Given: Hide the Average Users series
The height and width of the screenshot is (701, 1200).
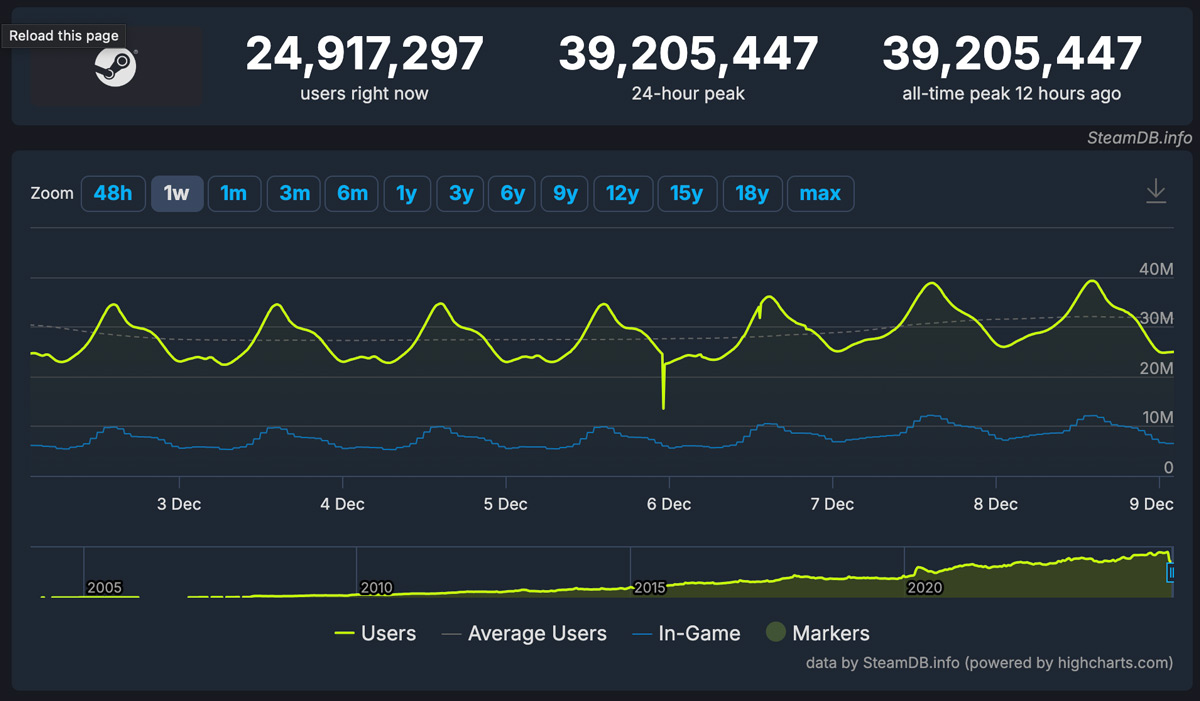Looking at the screenshot, I should pyautogui.click(x=537, y=633).
